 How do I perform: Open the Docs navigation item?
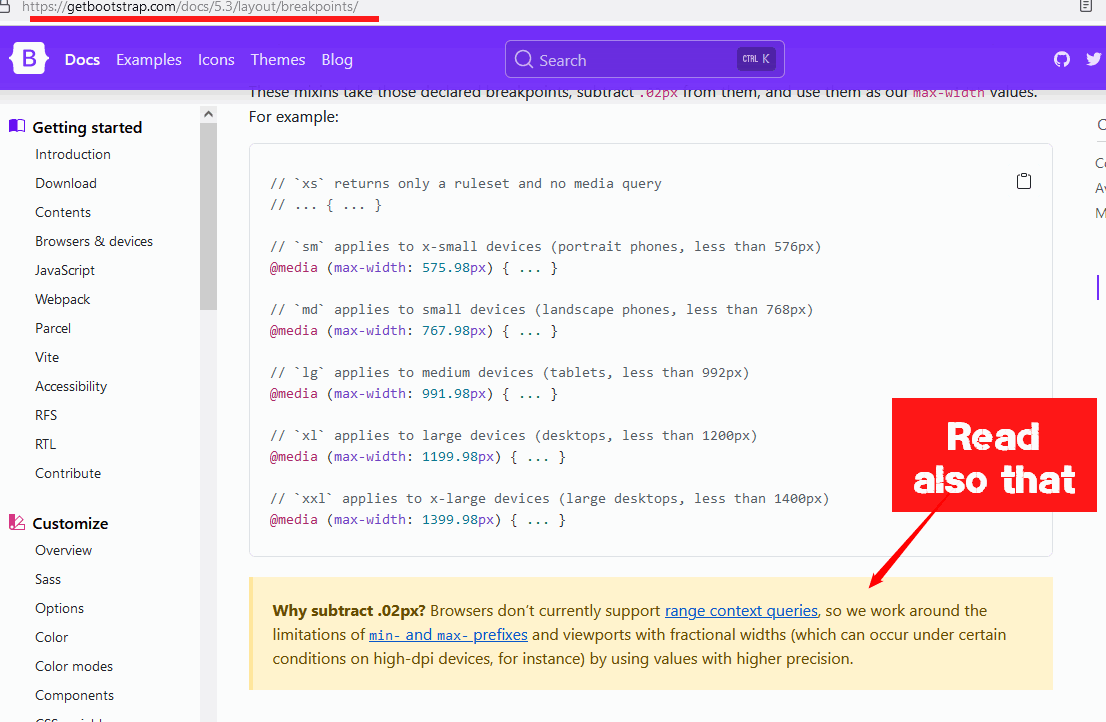pos(82,60)
